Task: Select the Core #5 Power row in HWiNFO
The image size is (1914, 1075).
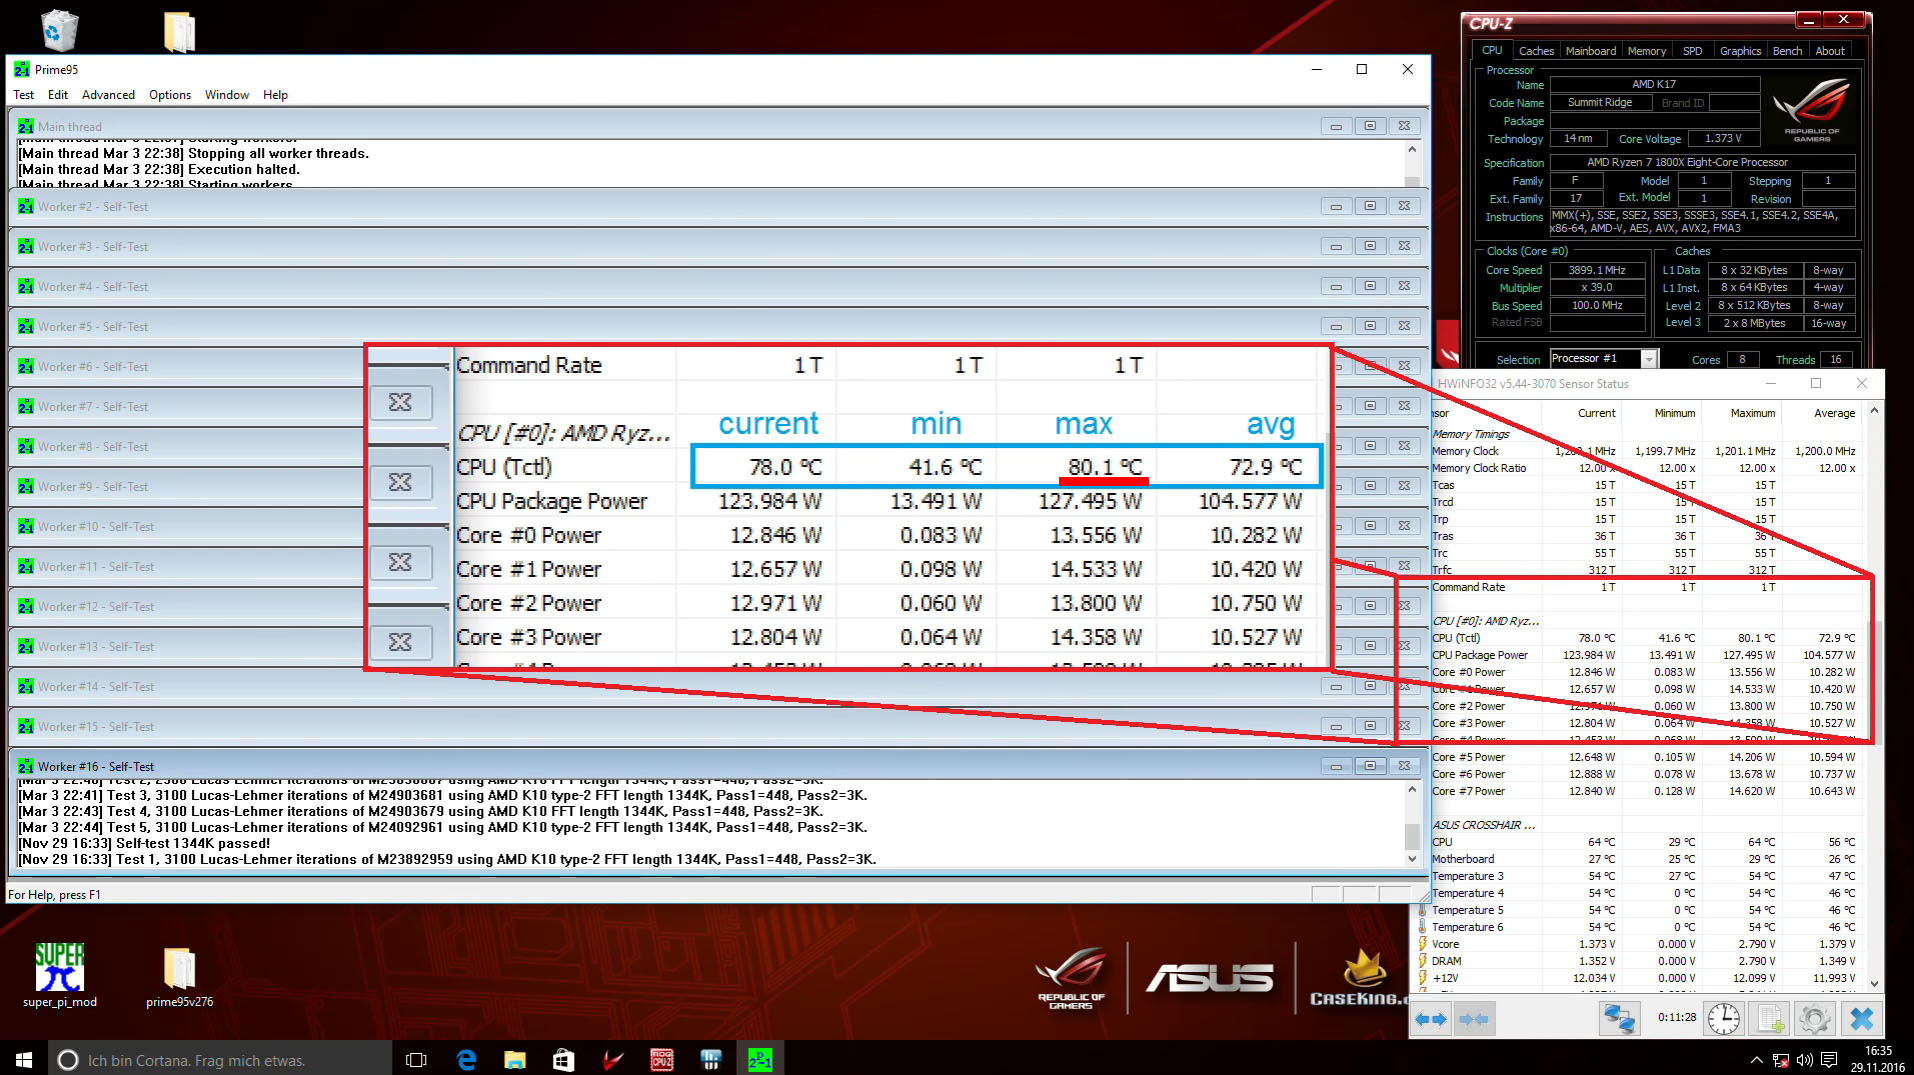Action: click(x=1643, y=757)
